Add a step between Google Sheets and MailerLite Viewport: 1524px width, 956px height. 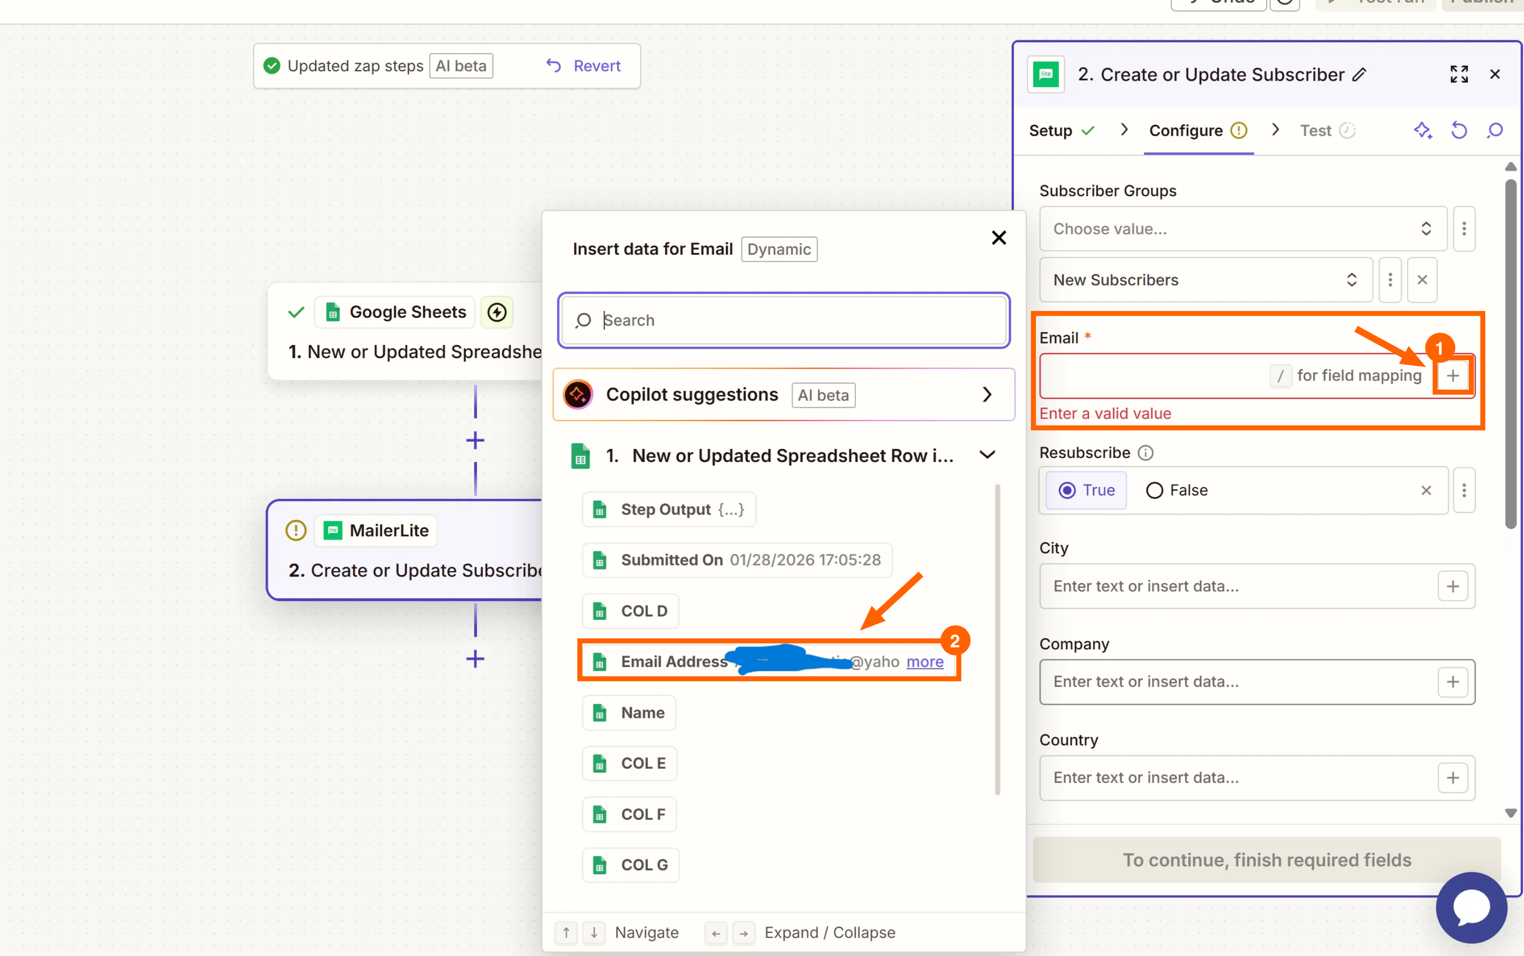(x=475, y=440)
